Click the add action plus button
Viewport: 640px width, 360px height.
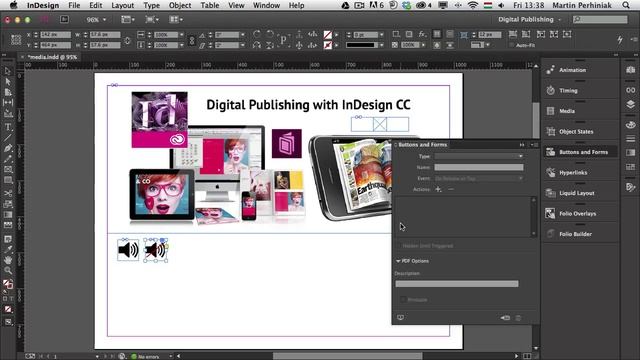coord(438,189)
